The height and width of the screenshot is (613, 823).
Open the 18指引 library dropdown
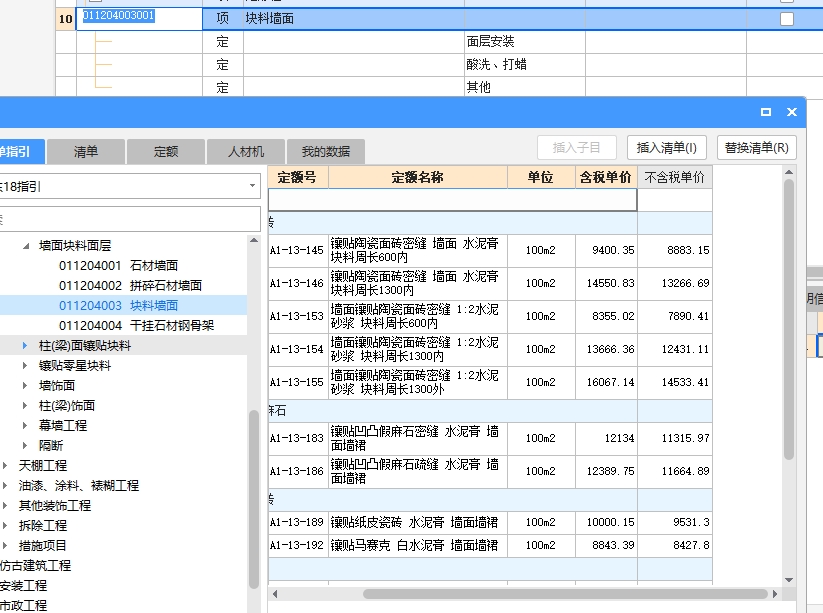tap(252, 186)
